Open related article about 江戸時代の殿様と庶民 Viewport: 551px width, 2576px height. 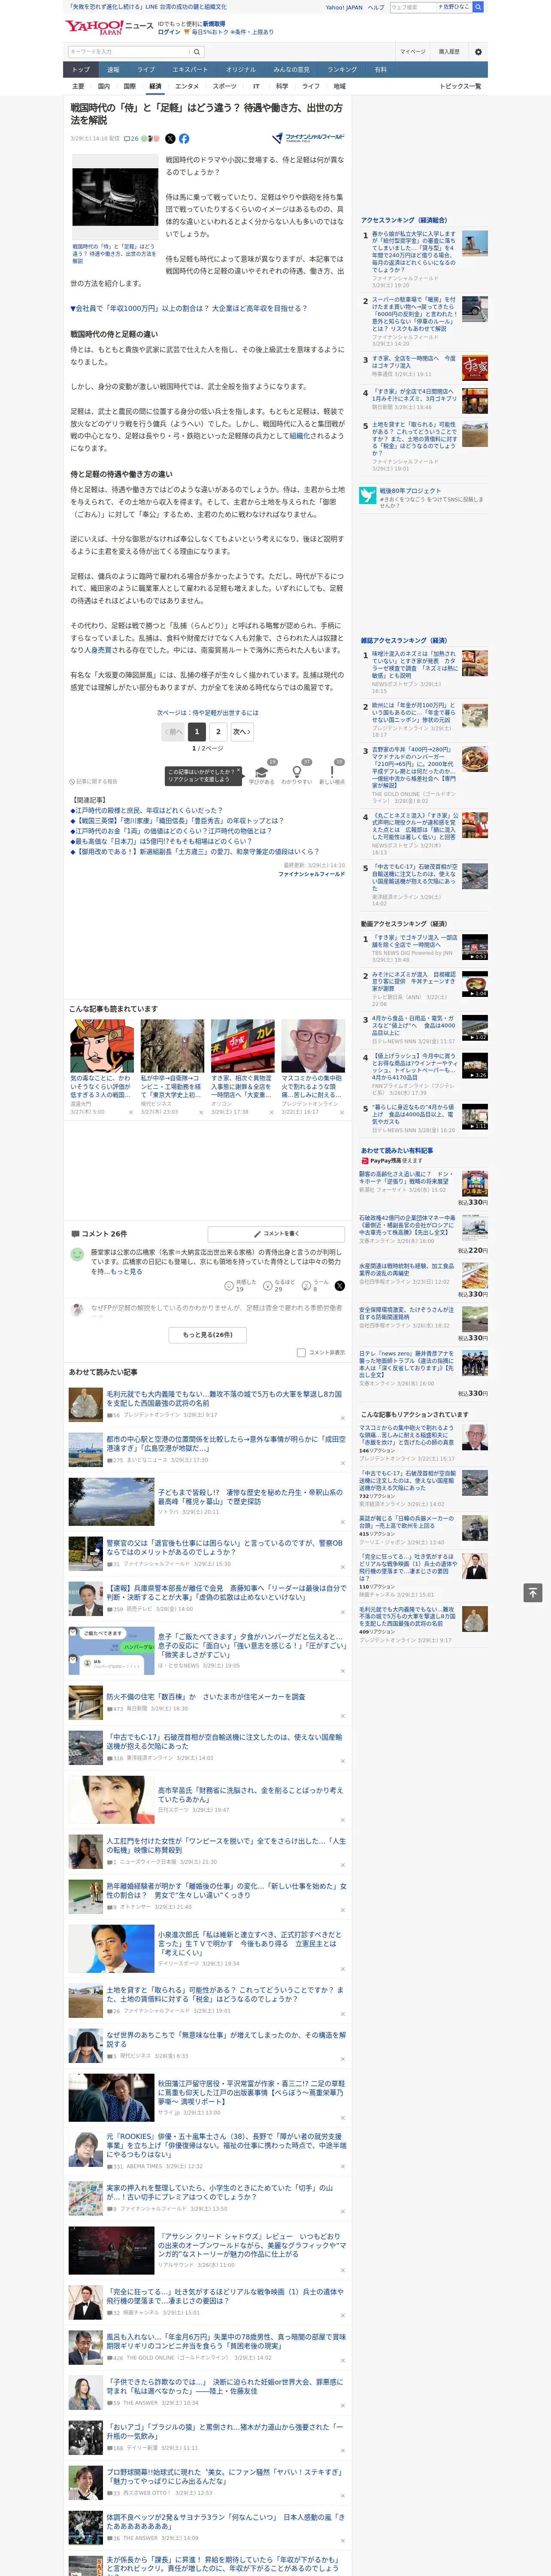coord(147,811)
